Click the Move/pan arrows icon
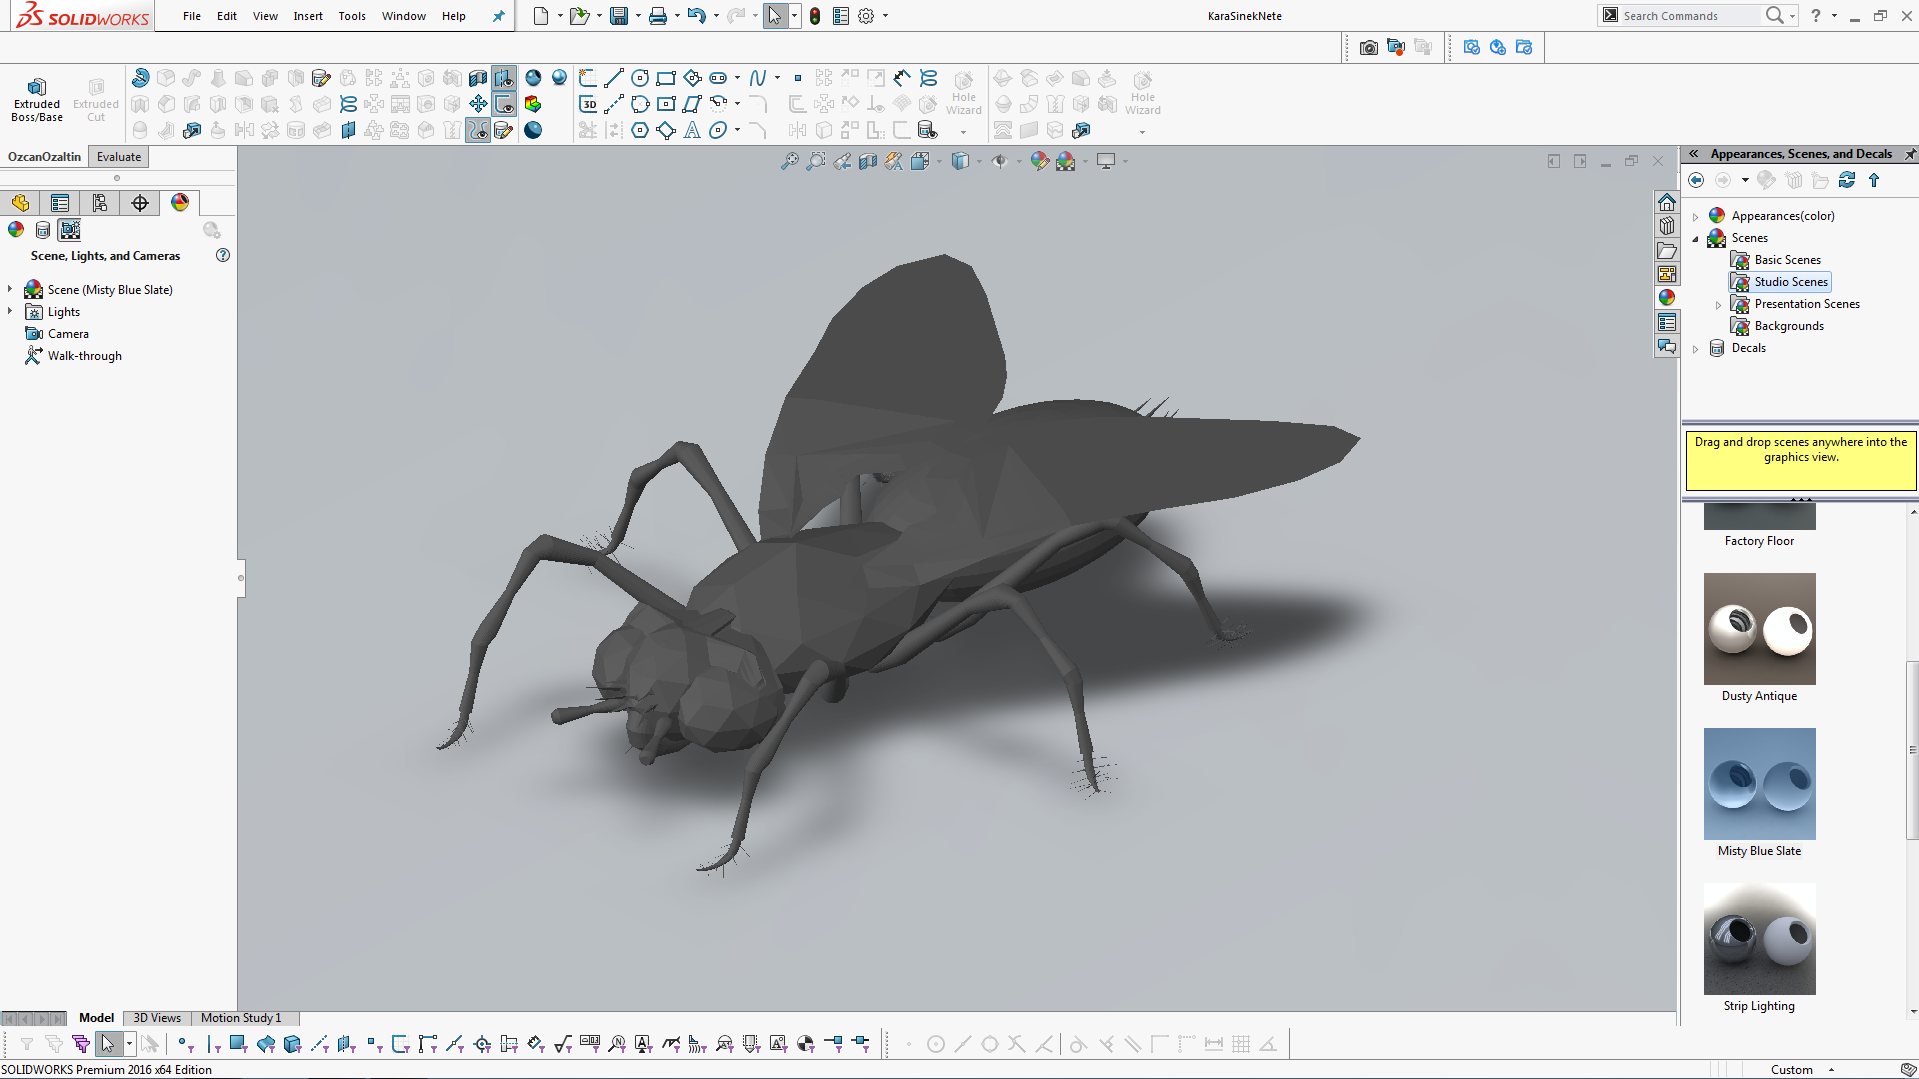Image resolution: width=1919 pixels, height=1079 pixels. pyautogui.click(x=478, y=104)
